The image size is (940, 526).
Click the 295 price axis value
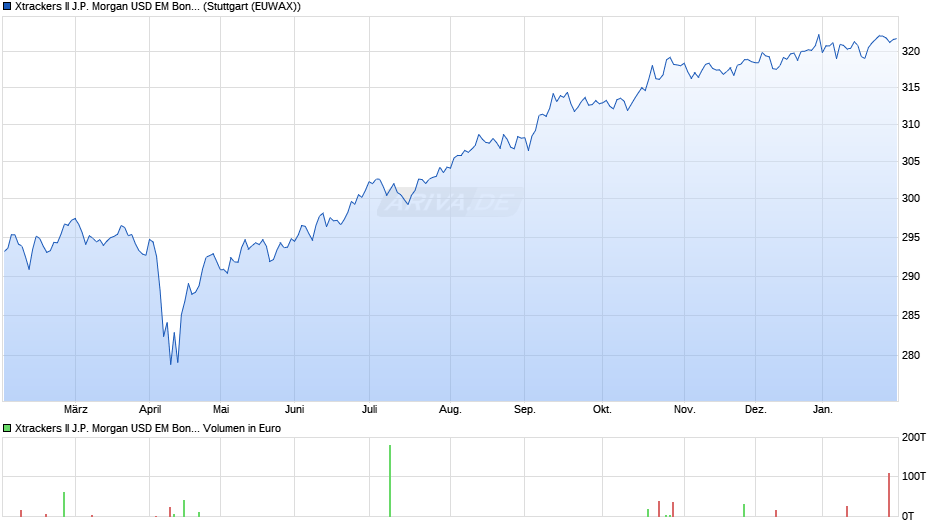911,238
